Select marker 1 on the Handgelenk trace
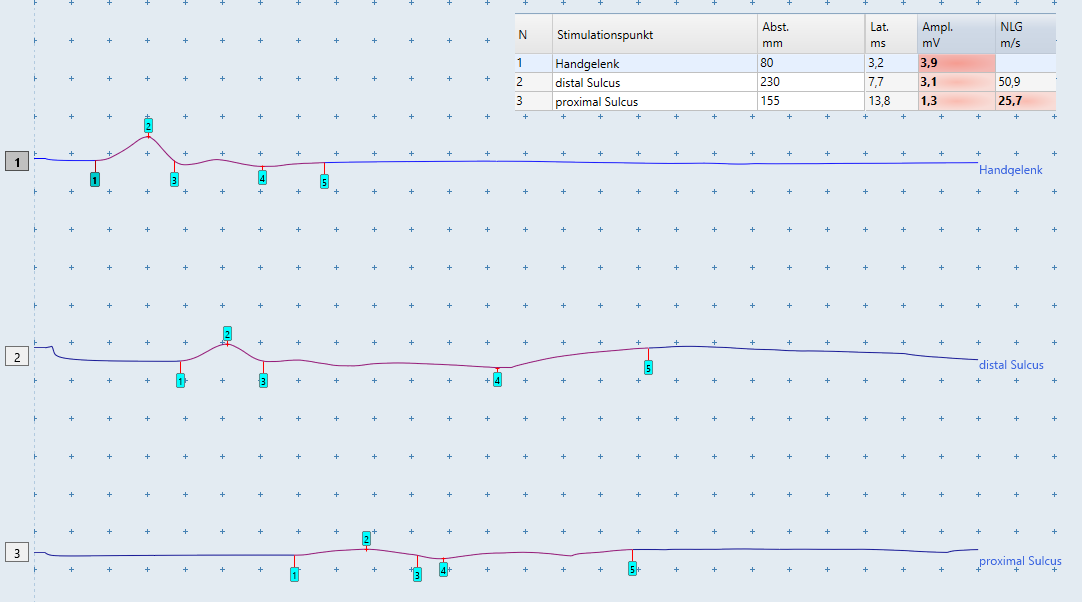Image resolution: width=1082 pixels, height=602 pixels. (95, 179)
